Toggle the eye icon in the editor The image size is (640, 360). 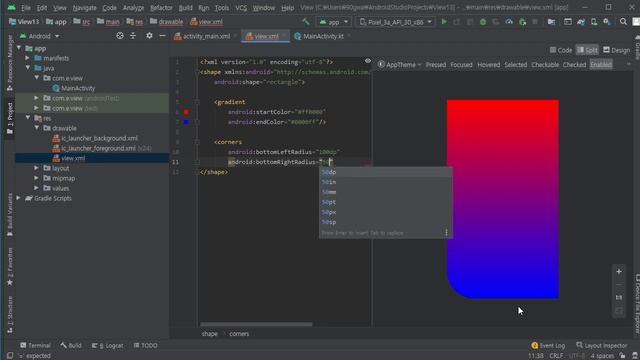368,61
